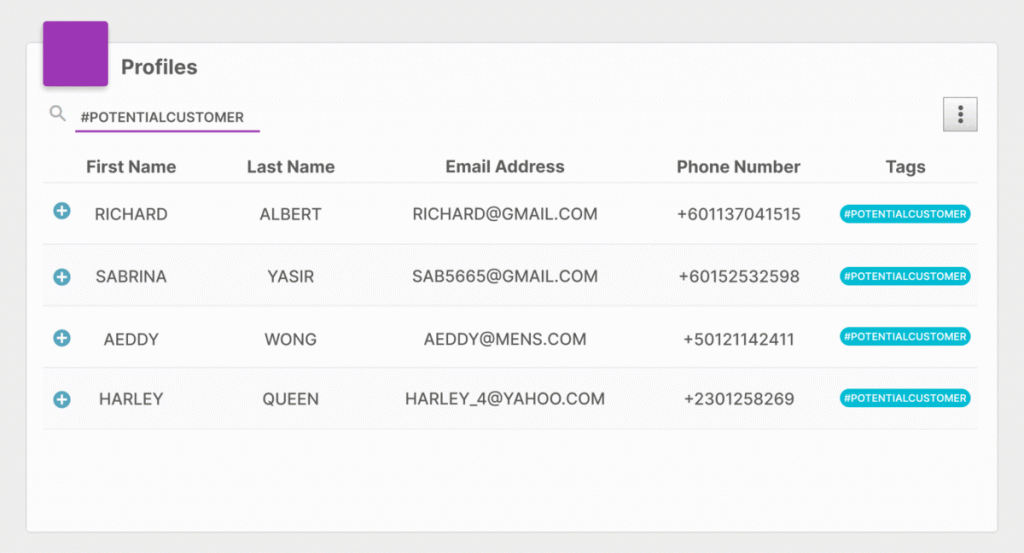The height and width of the screenshot is (553, 1024).
Task: Sort by First Name column header
Action: point(131,167)
